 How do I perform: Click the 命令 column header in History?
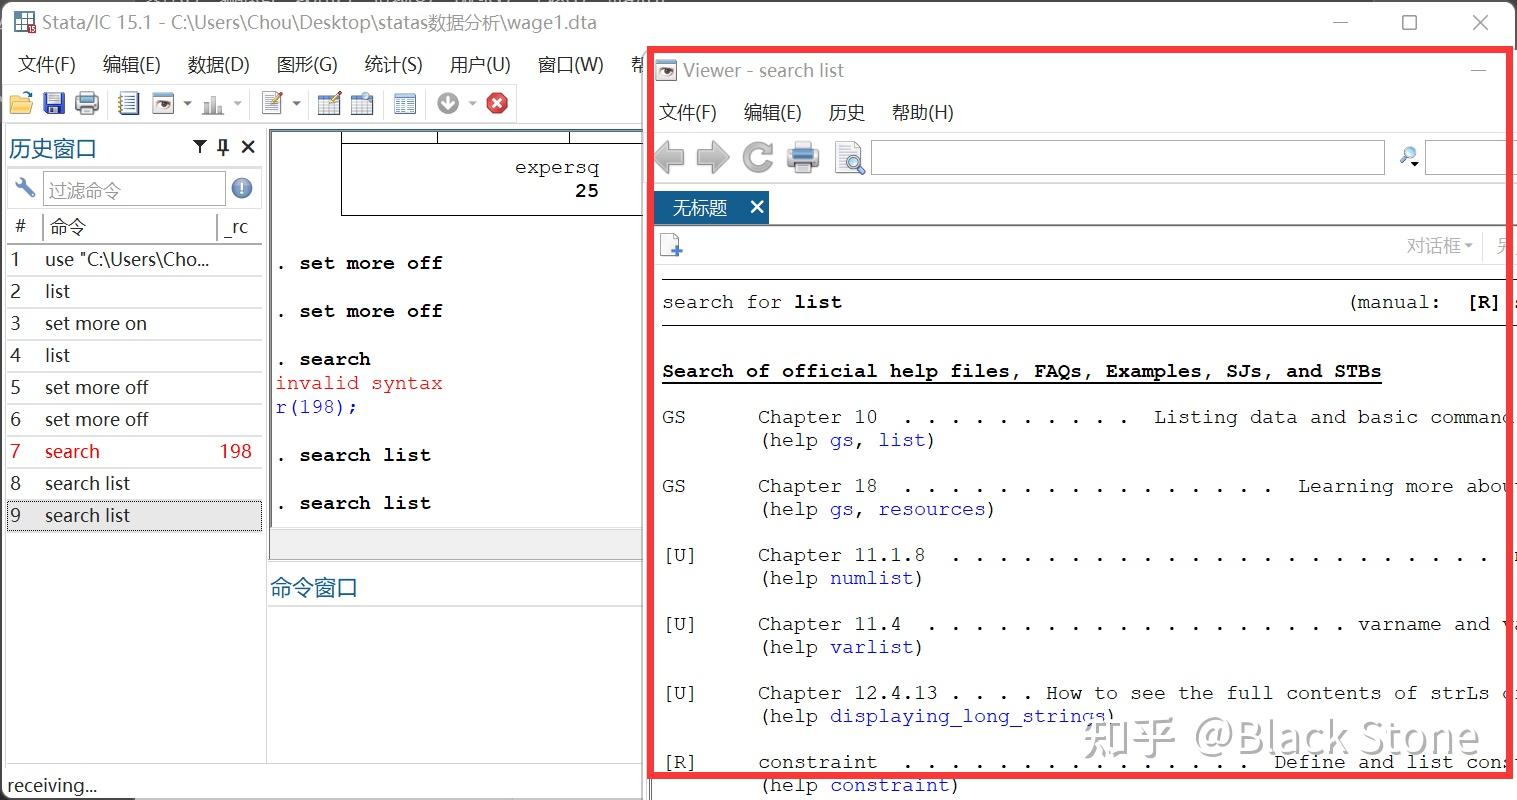coord(129,227)
